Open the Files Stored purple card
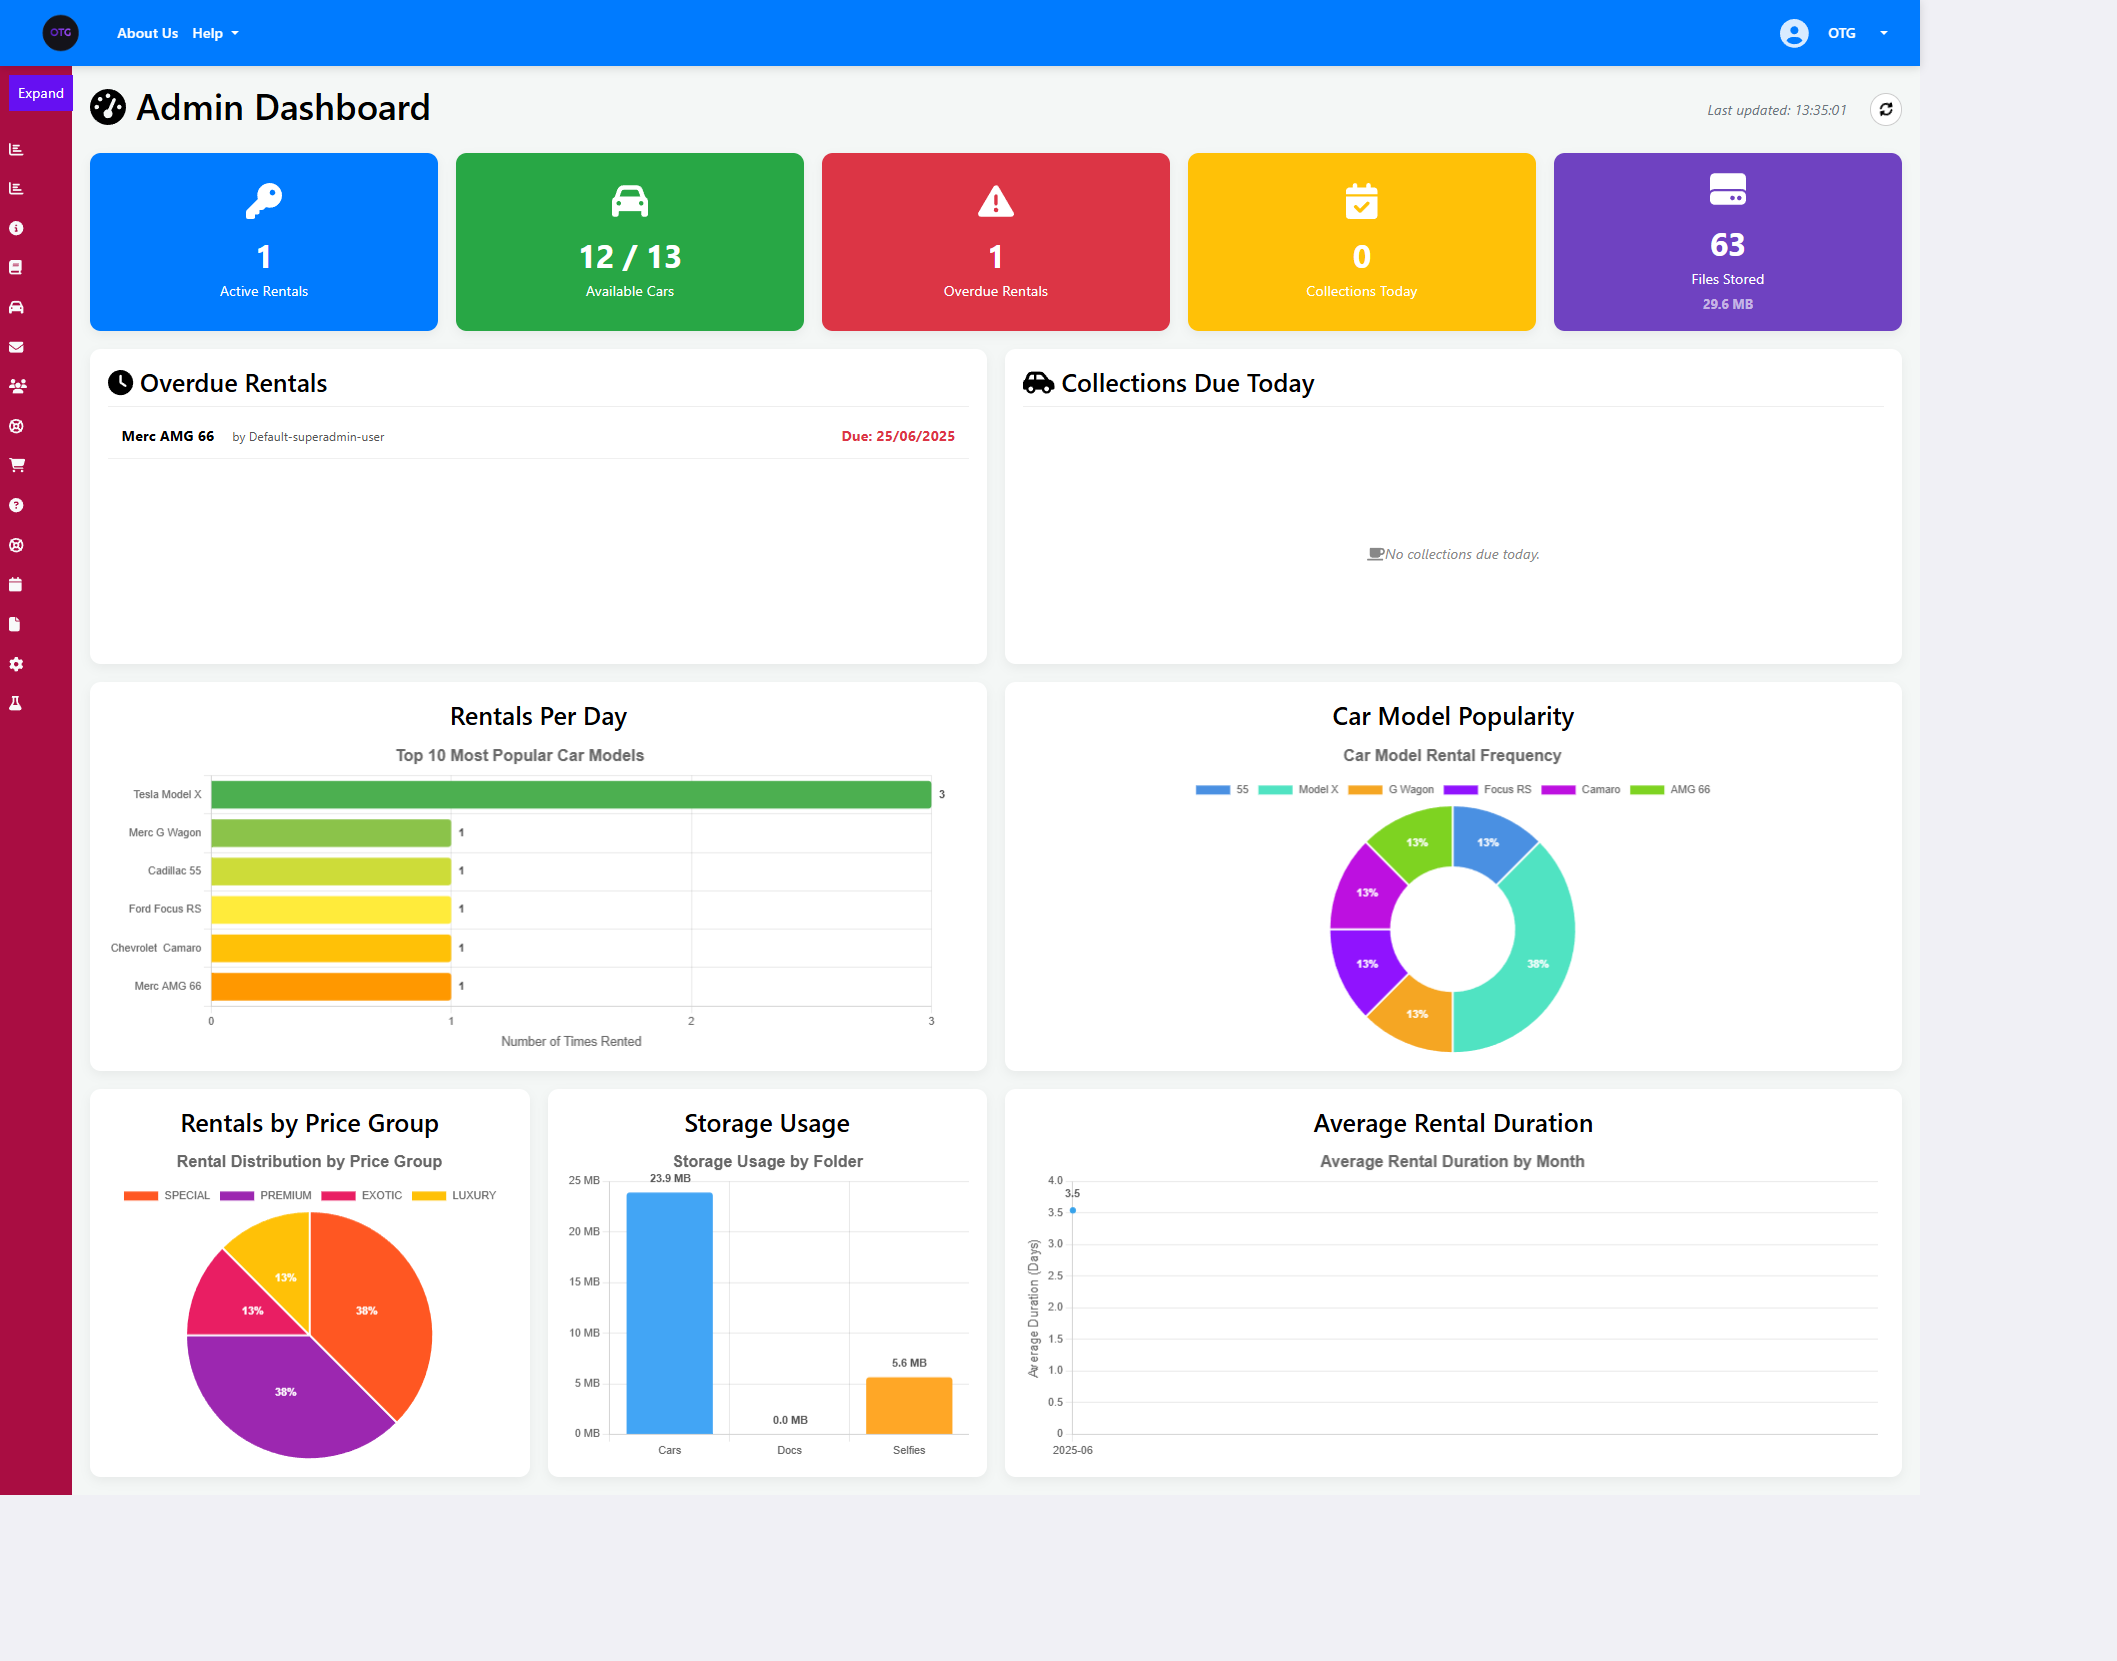The width and height of the screenshot is (2117, 1661). (1728, 242)
